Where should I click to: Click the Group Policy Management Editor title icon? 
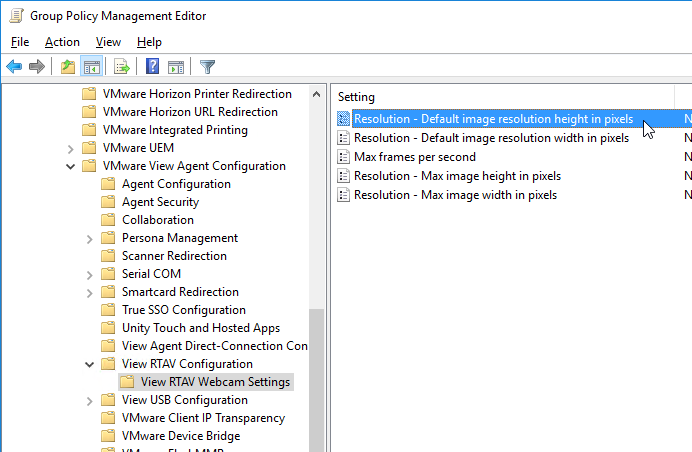pos(16,15)
